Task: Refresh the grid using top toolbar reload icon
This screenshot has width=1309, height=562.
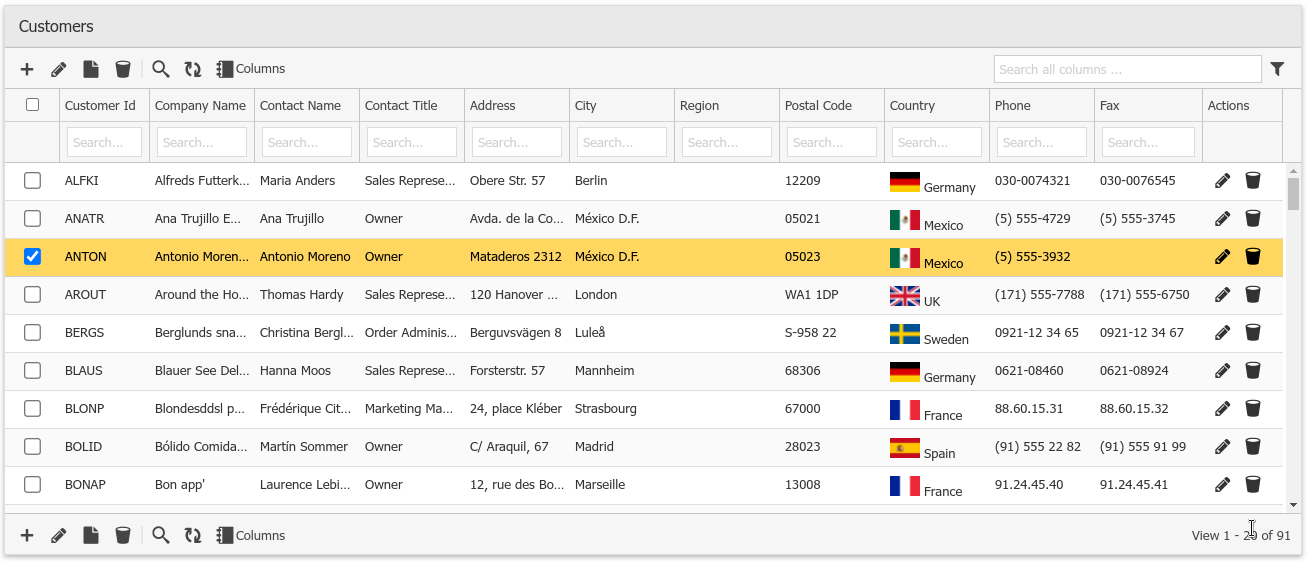Action: (x=193, y=69)
